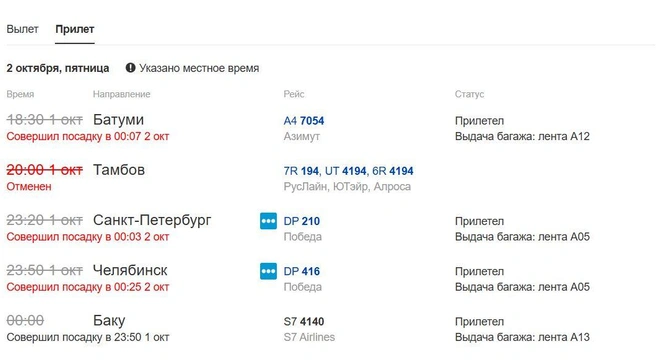Image resolution: width=656 pixels, height=362 pixels.
Task: Click Совершил посадку в 00:07 2 окт
Action: [x=88, y=136]
